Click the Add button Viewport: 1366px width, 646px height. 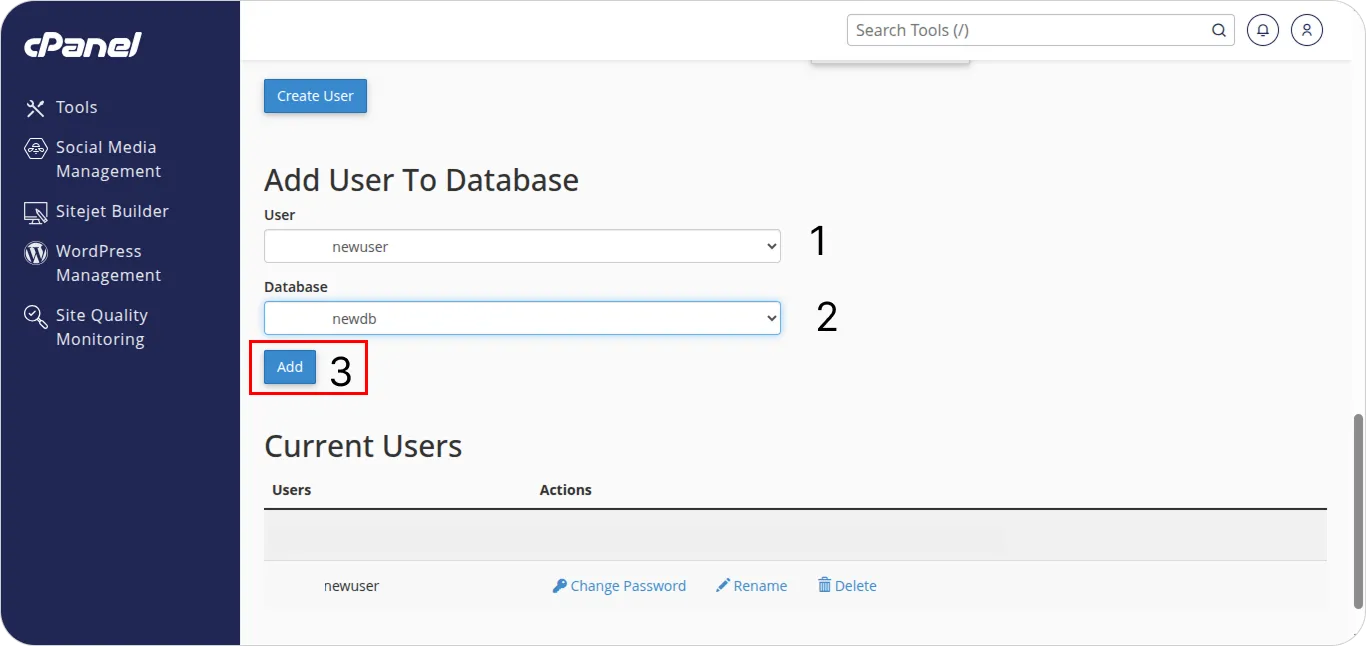pyautogui.click(x=290, y=367)
